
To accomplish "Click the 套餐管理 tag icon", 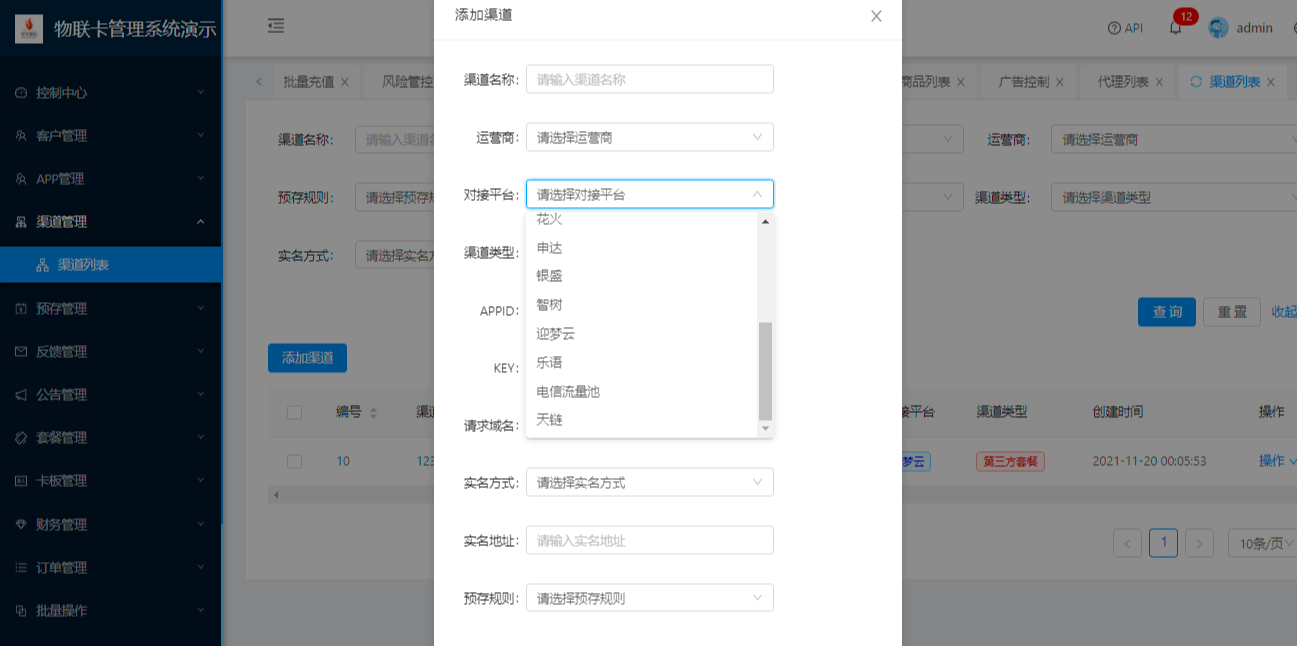I will (21, 438).
